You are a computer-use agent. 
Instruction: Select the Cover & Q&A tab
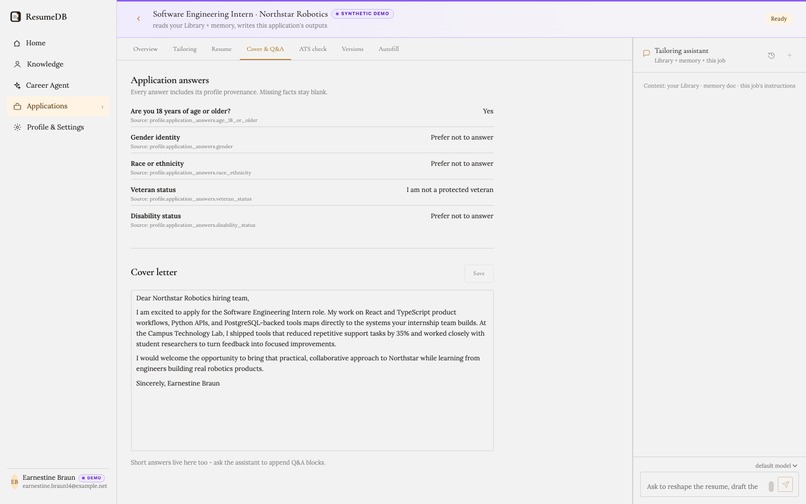point(265,49)
